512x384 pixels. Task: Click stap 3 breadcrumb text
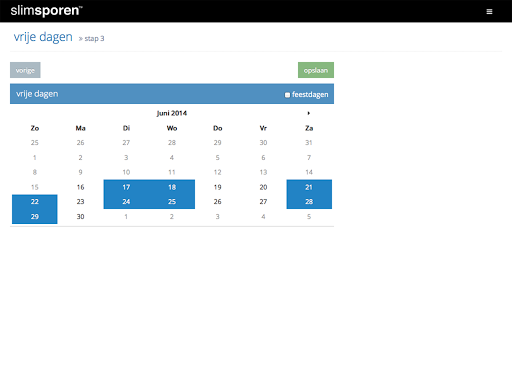point(94,39)
